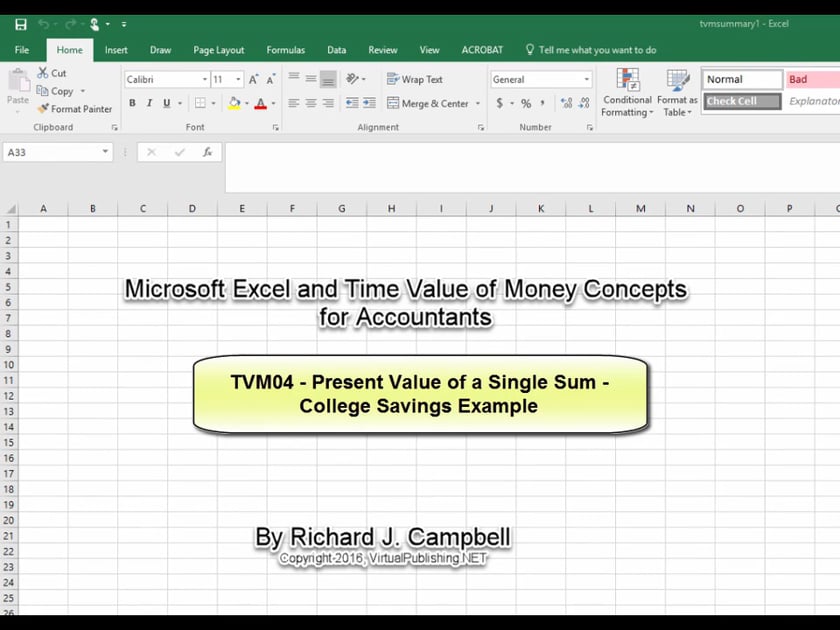The image size is (840, 630).
Task: Click Percent Style icon
Action: 526,103
